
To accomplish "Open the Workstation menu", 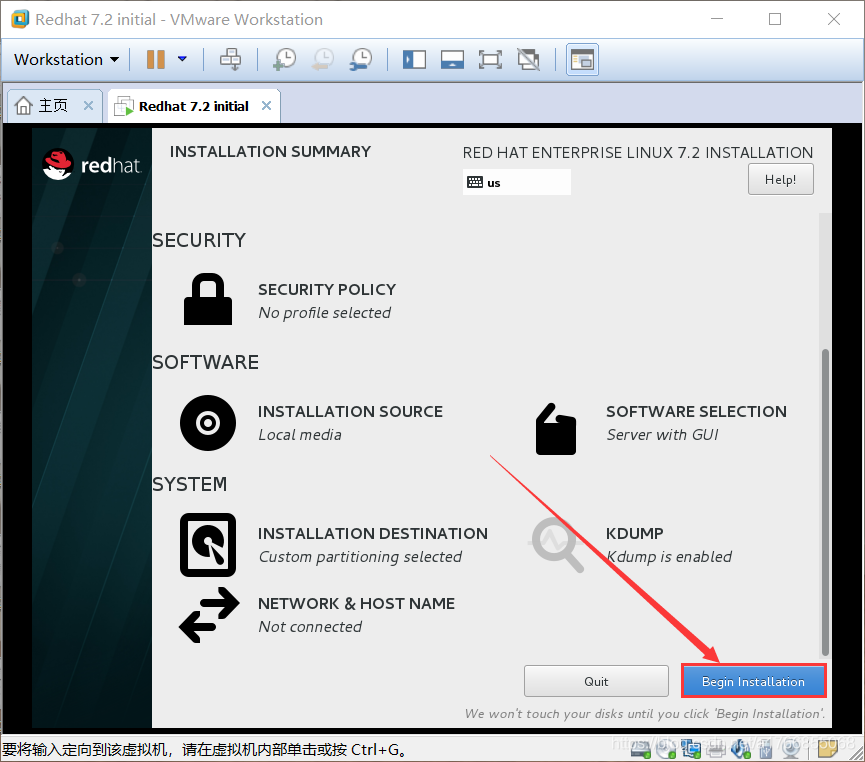I will 66,60.
